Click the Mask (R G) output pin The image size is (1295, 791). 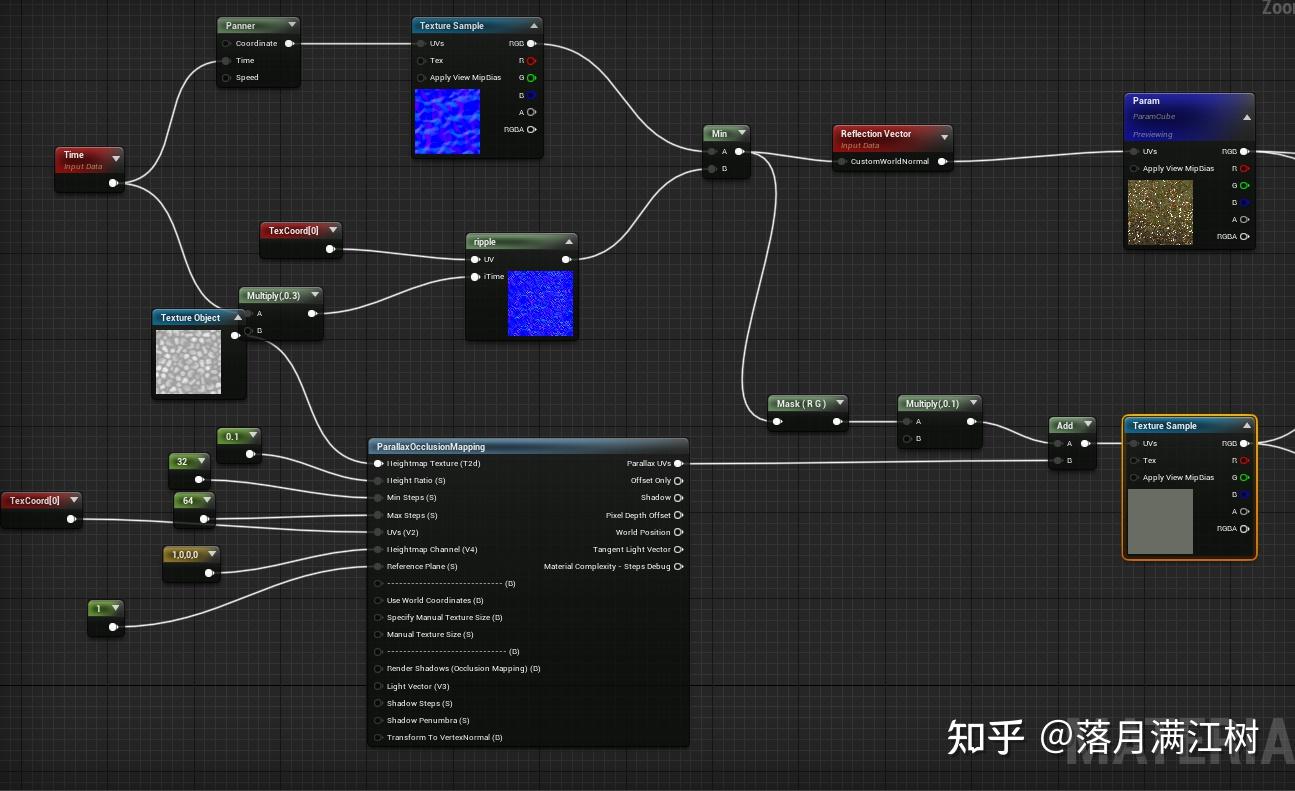point(838,421)
